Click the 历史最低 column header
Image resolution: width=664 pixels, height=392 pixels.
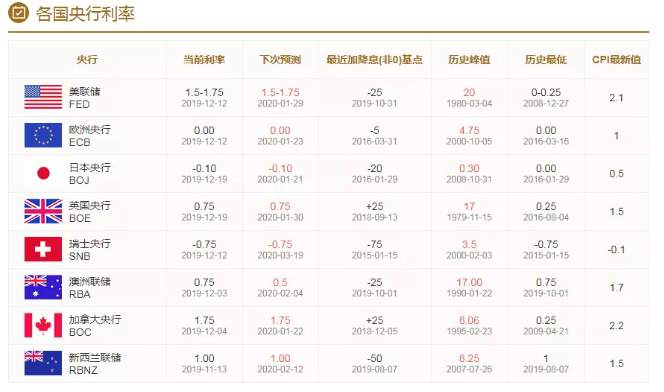546,59
